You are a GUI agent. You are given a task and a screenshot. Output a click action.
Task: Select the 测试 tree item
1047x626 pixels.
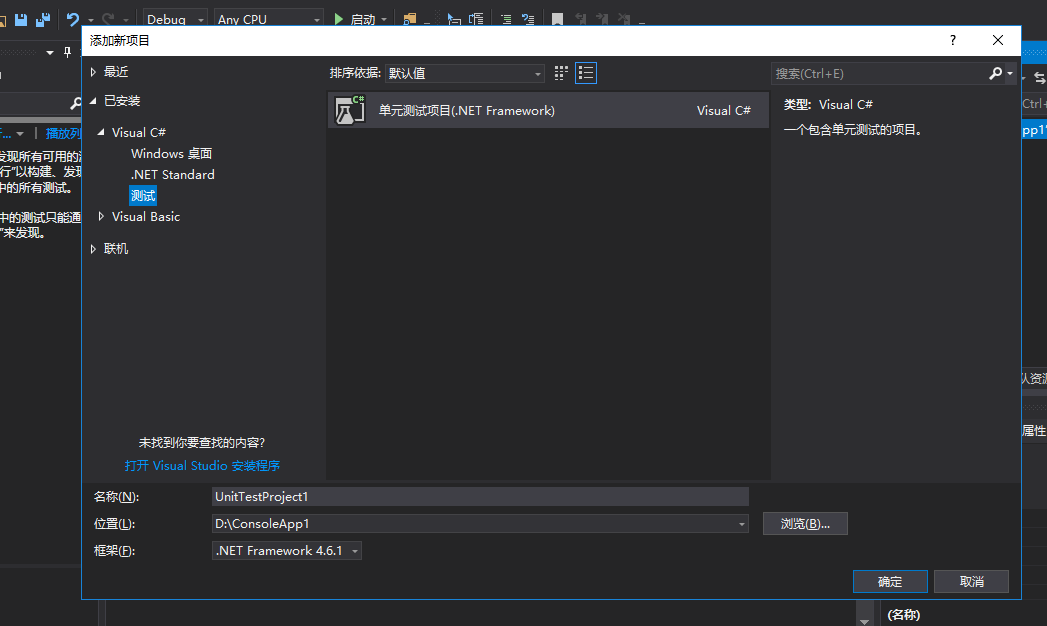click(x=143, y=196)
